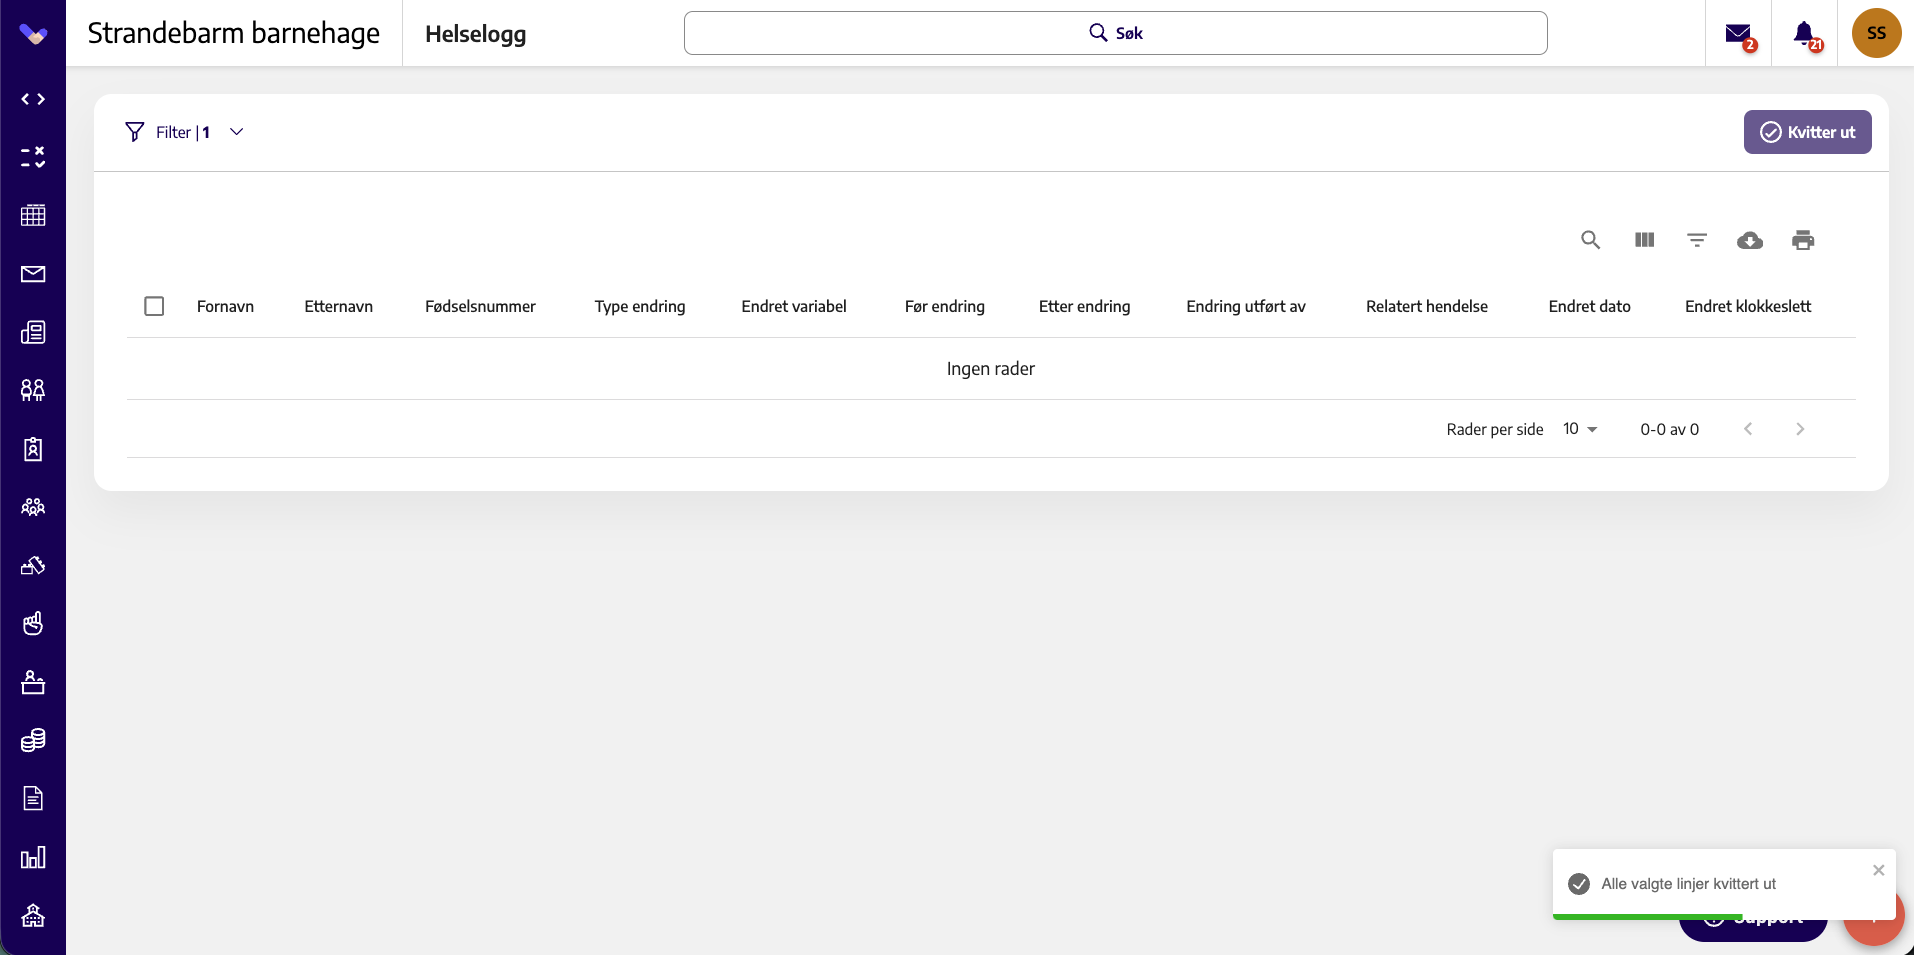Image resolution: width=1914 pixels, height=955 pixels.
Task: Expand the sidebar using the double-arrow icon
Action: pos(33,99)
